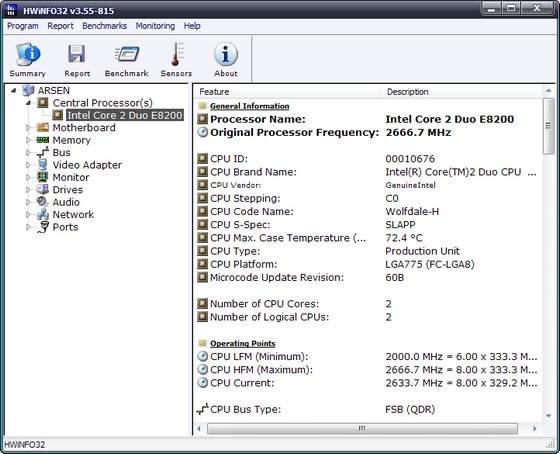
Task: Select Intel Core 2 Duo E8200 item
Action: [125, 115]
